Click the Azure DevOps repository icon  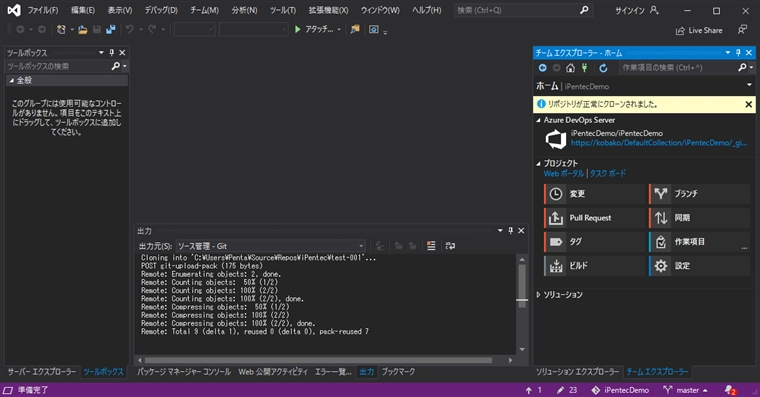[x=556, y=140]
